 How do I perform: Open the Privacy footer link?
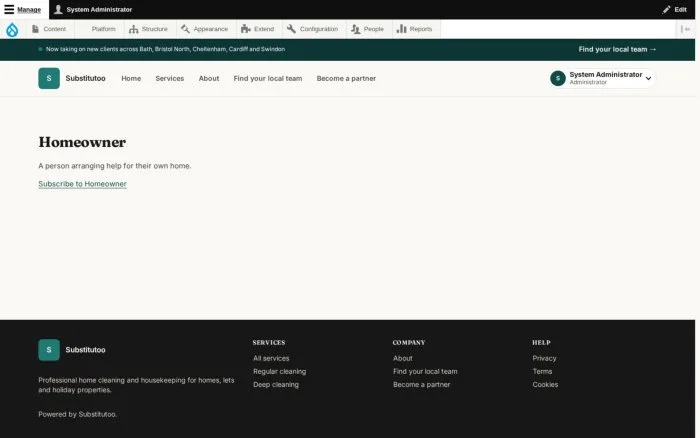tap(544, 359)
